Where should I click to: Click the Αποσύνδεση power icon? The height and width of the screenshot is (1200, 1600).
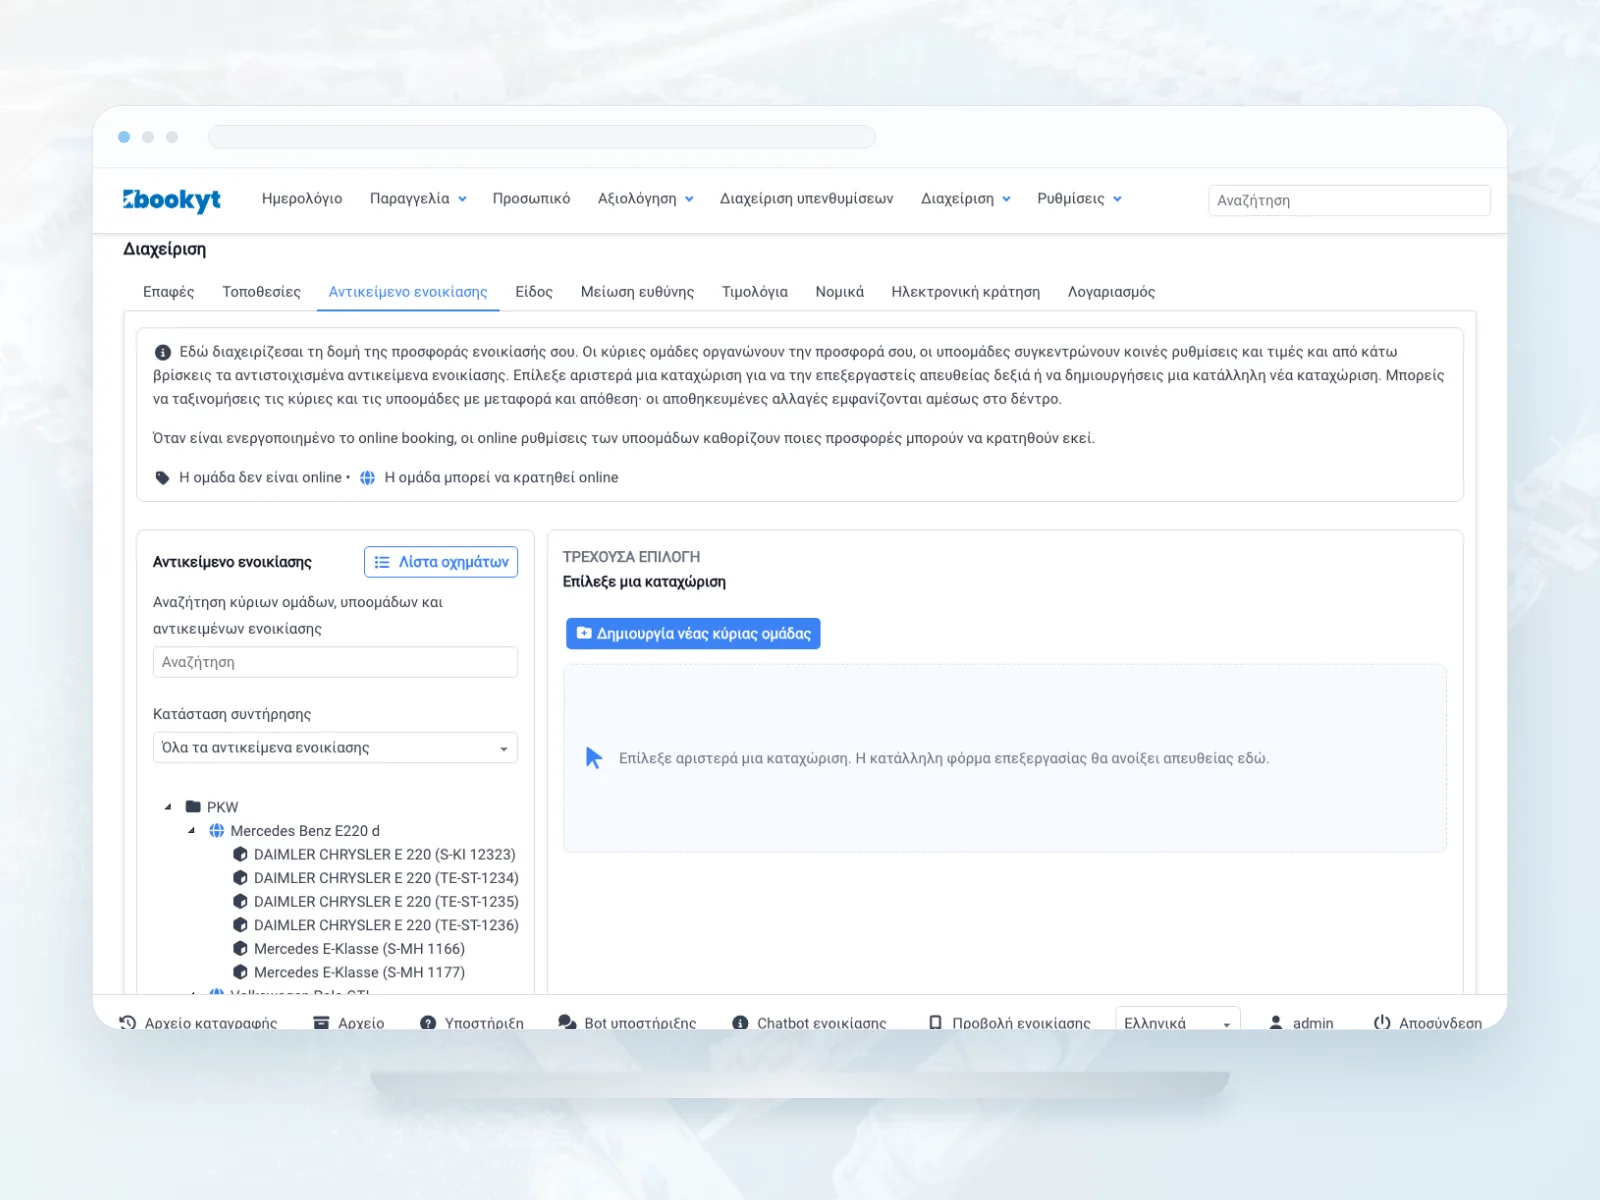1382,1023
